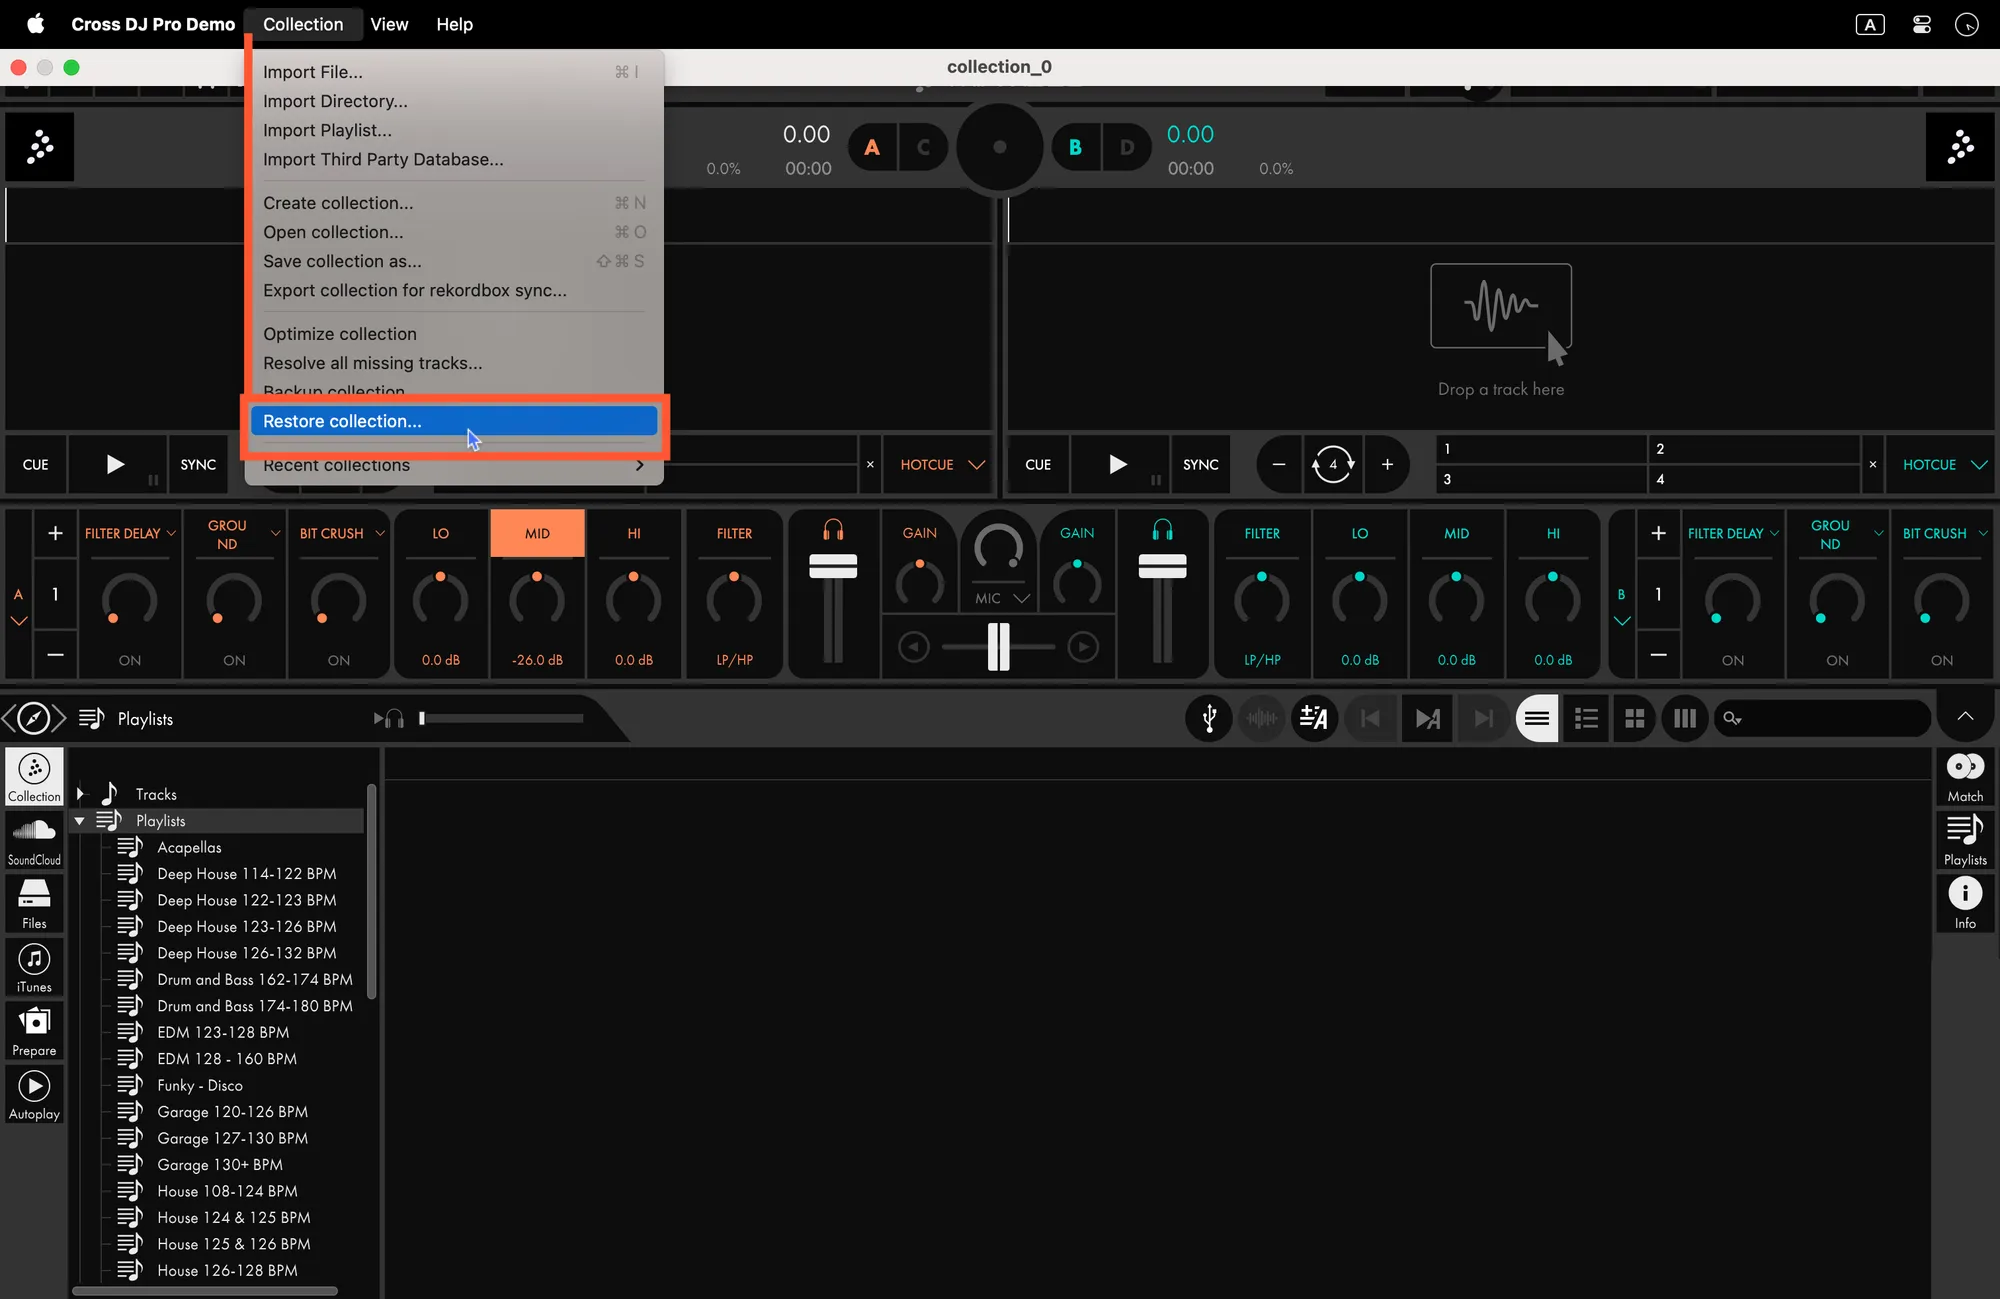Viewport: 2000px width, 1299px height.
Task: Expand the Tracks tree node
Action: pyautogui.click(x=81, y=794)
